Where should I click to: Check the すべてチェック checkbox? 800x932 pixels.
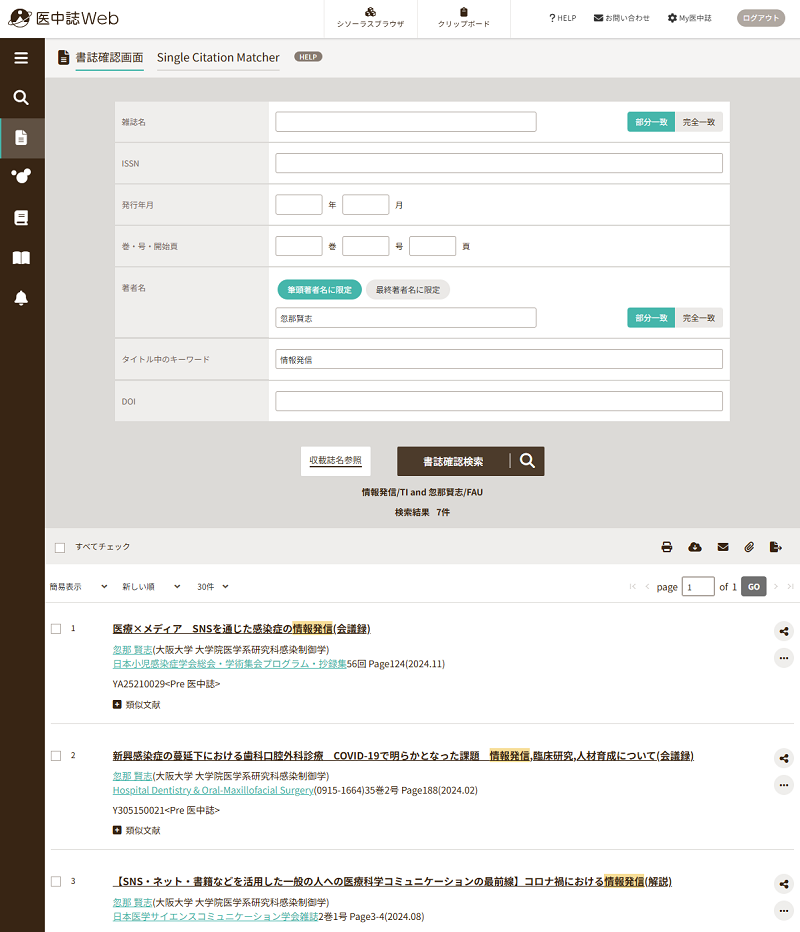coord(60,547)
